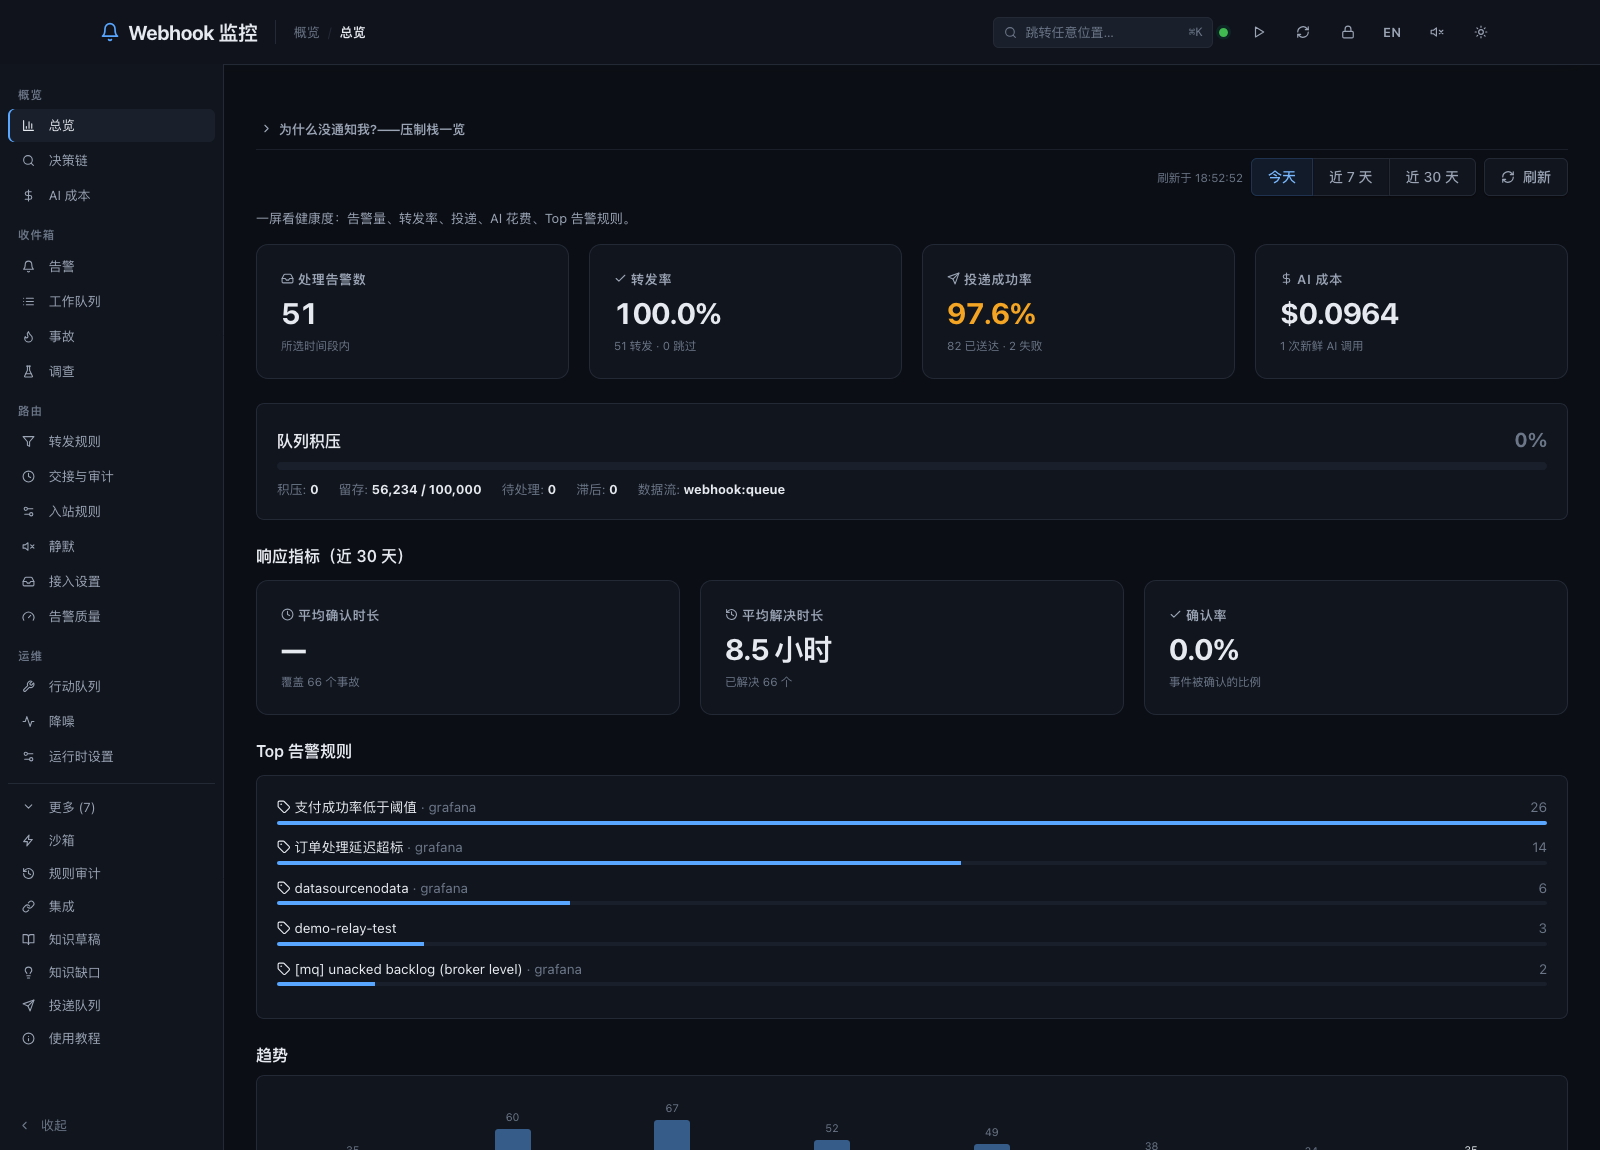1600x1150 pixels.
Task: Open 告警质量 via its gauge icon
Action: [x=28, y=616]
